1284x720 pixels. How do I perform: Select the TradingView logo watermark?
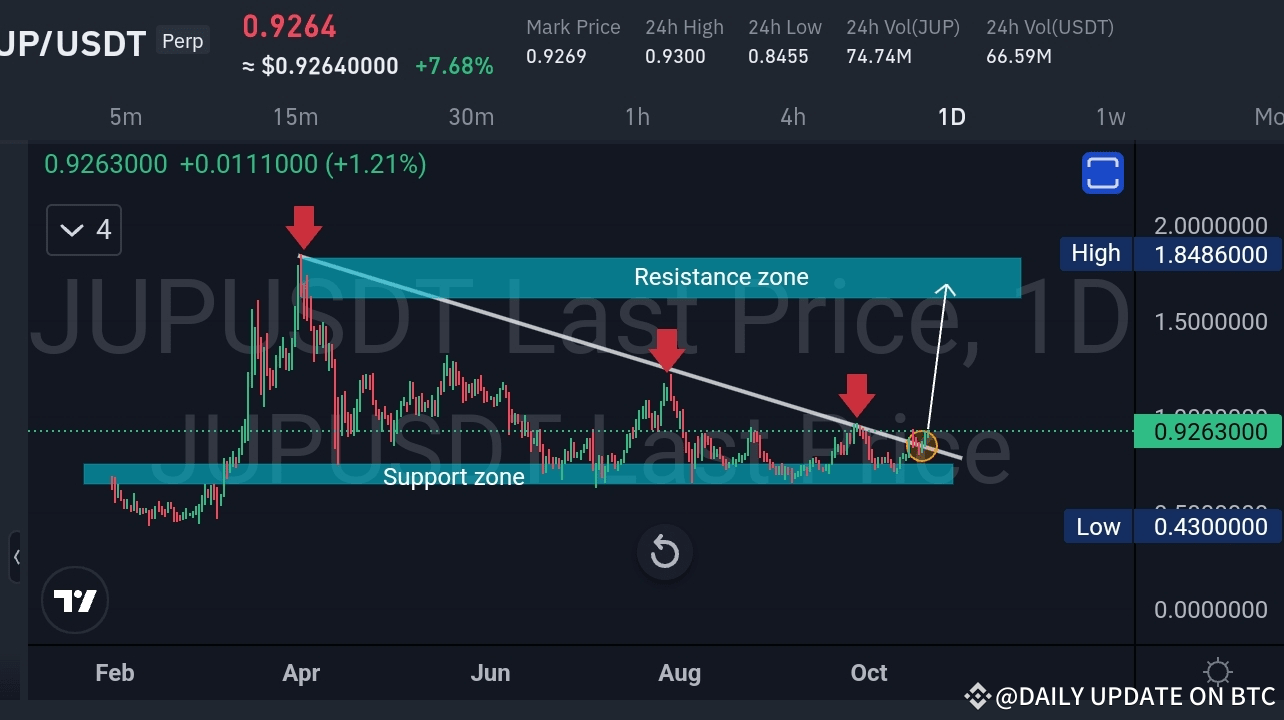coord(75,600)
